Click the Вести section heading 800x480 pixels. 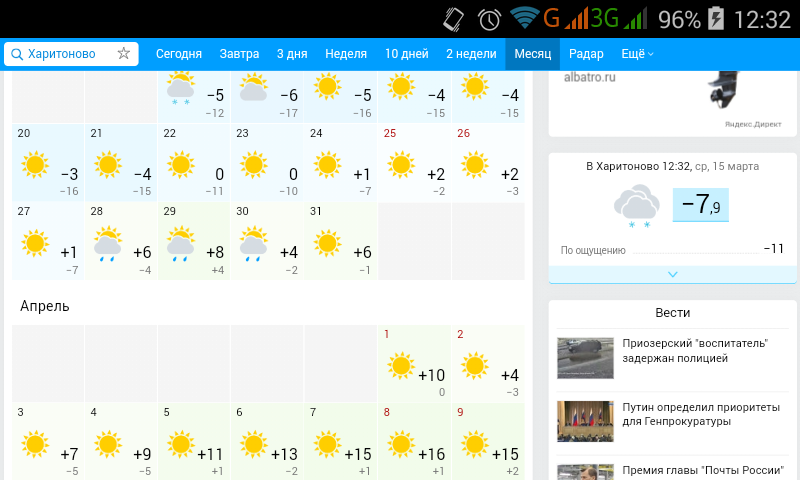(x=672, y=313)
